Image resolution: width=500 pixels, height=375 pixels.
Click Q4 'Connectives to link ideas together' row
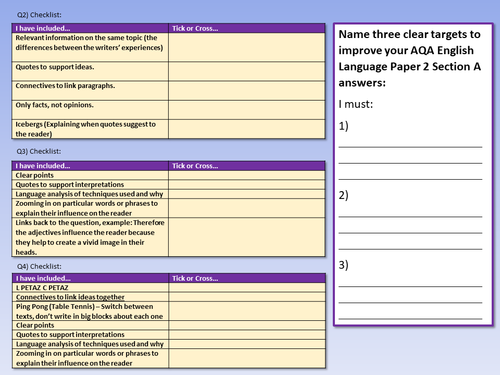pyautogui.click(x=168, y=297)
